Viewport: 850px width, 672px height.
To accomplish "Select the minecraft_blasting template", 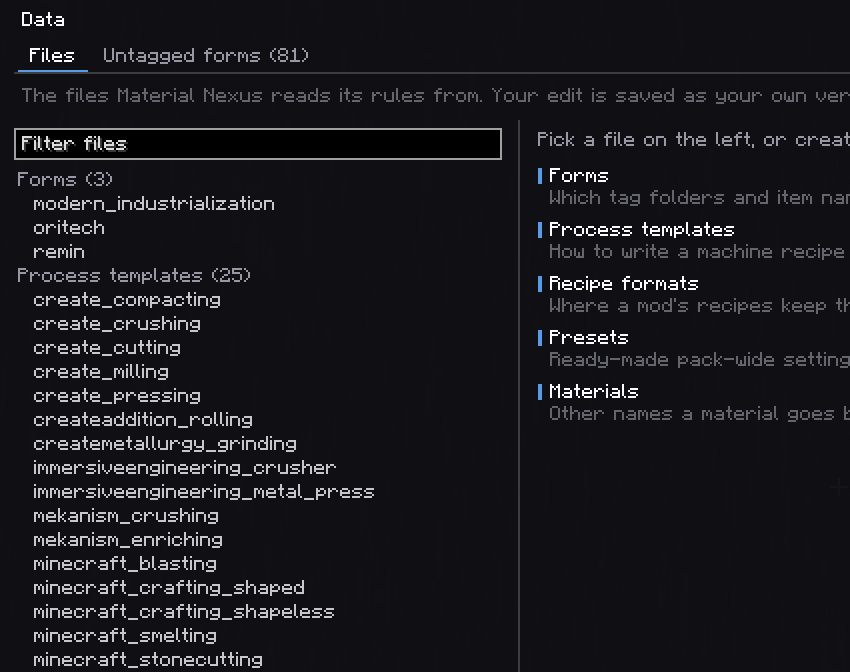I will 125,564.
